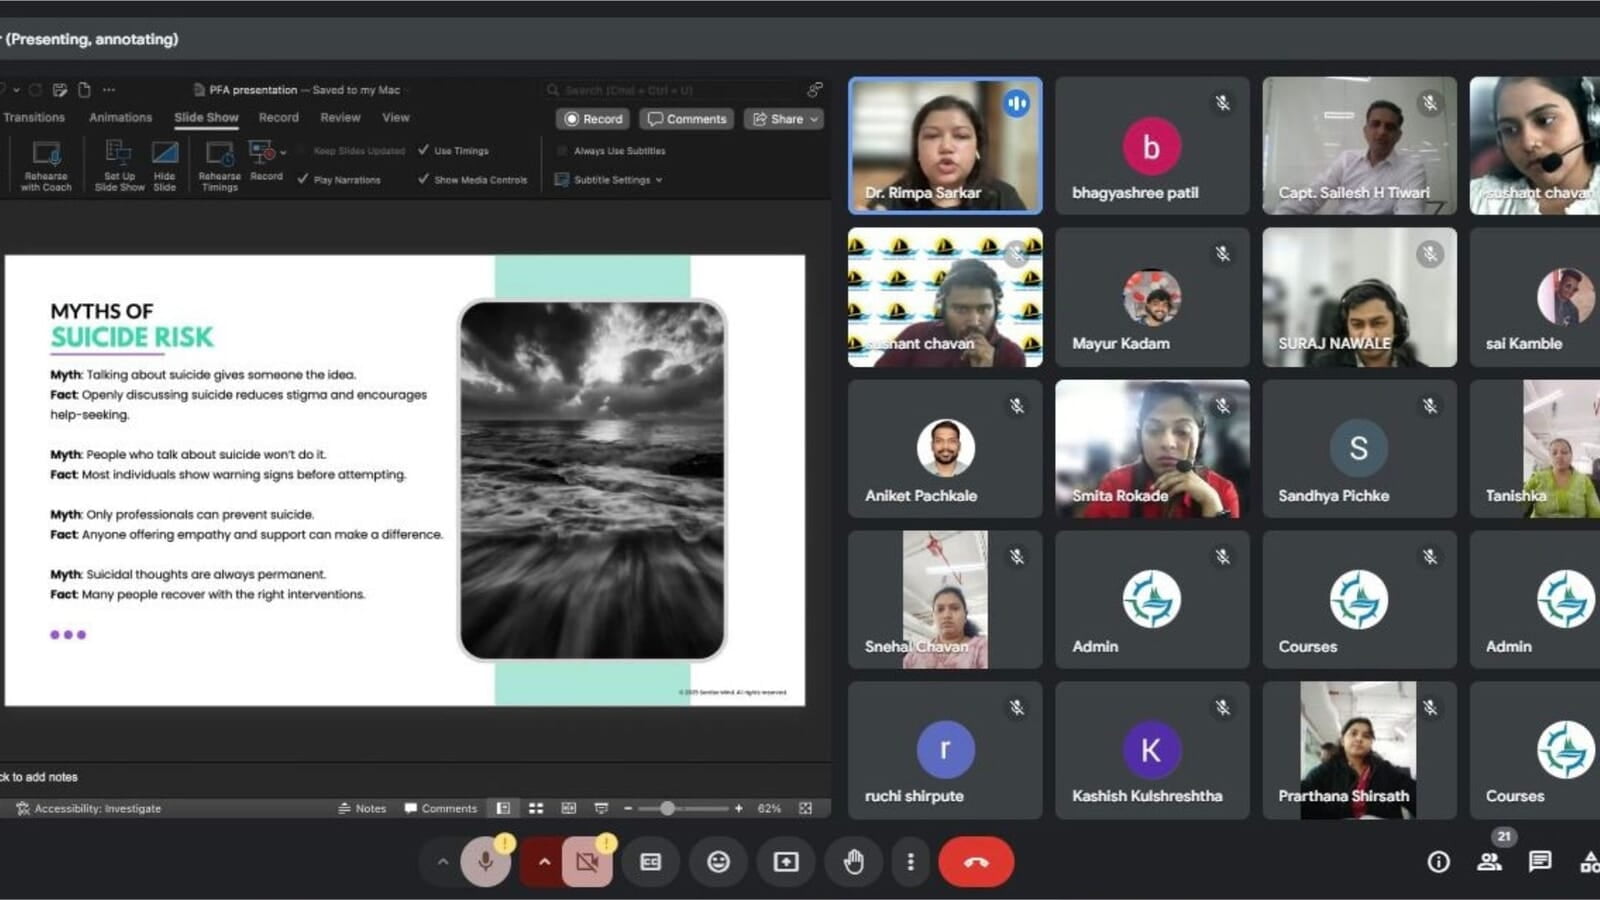This screenshot has width=1600, height=900.
Task: Toggle the microphone in meeting bar
Action: [x=486, y=862]
